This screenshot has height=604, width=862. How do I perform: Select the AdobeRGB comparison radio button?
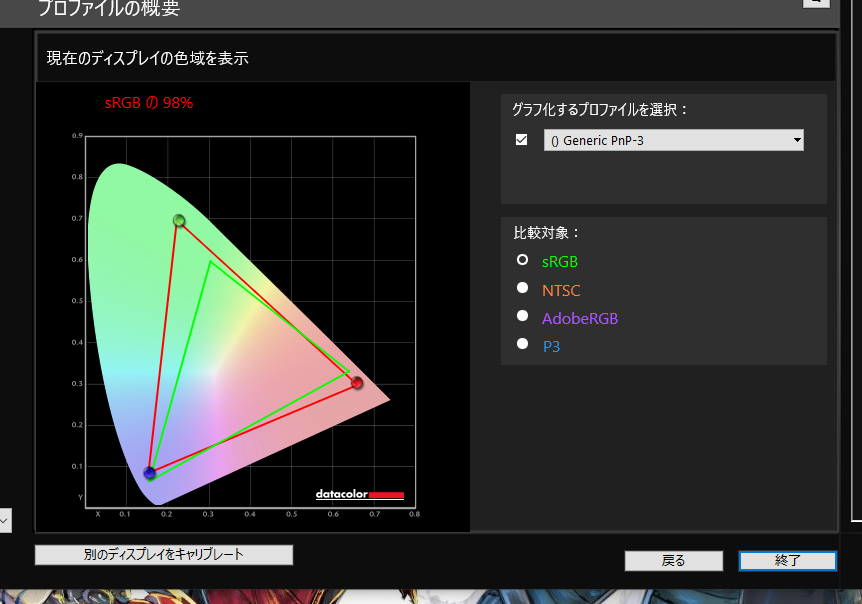point(522,316)
